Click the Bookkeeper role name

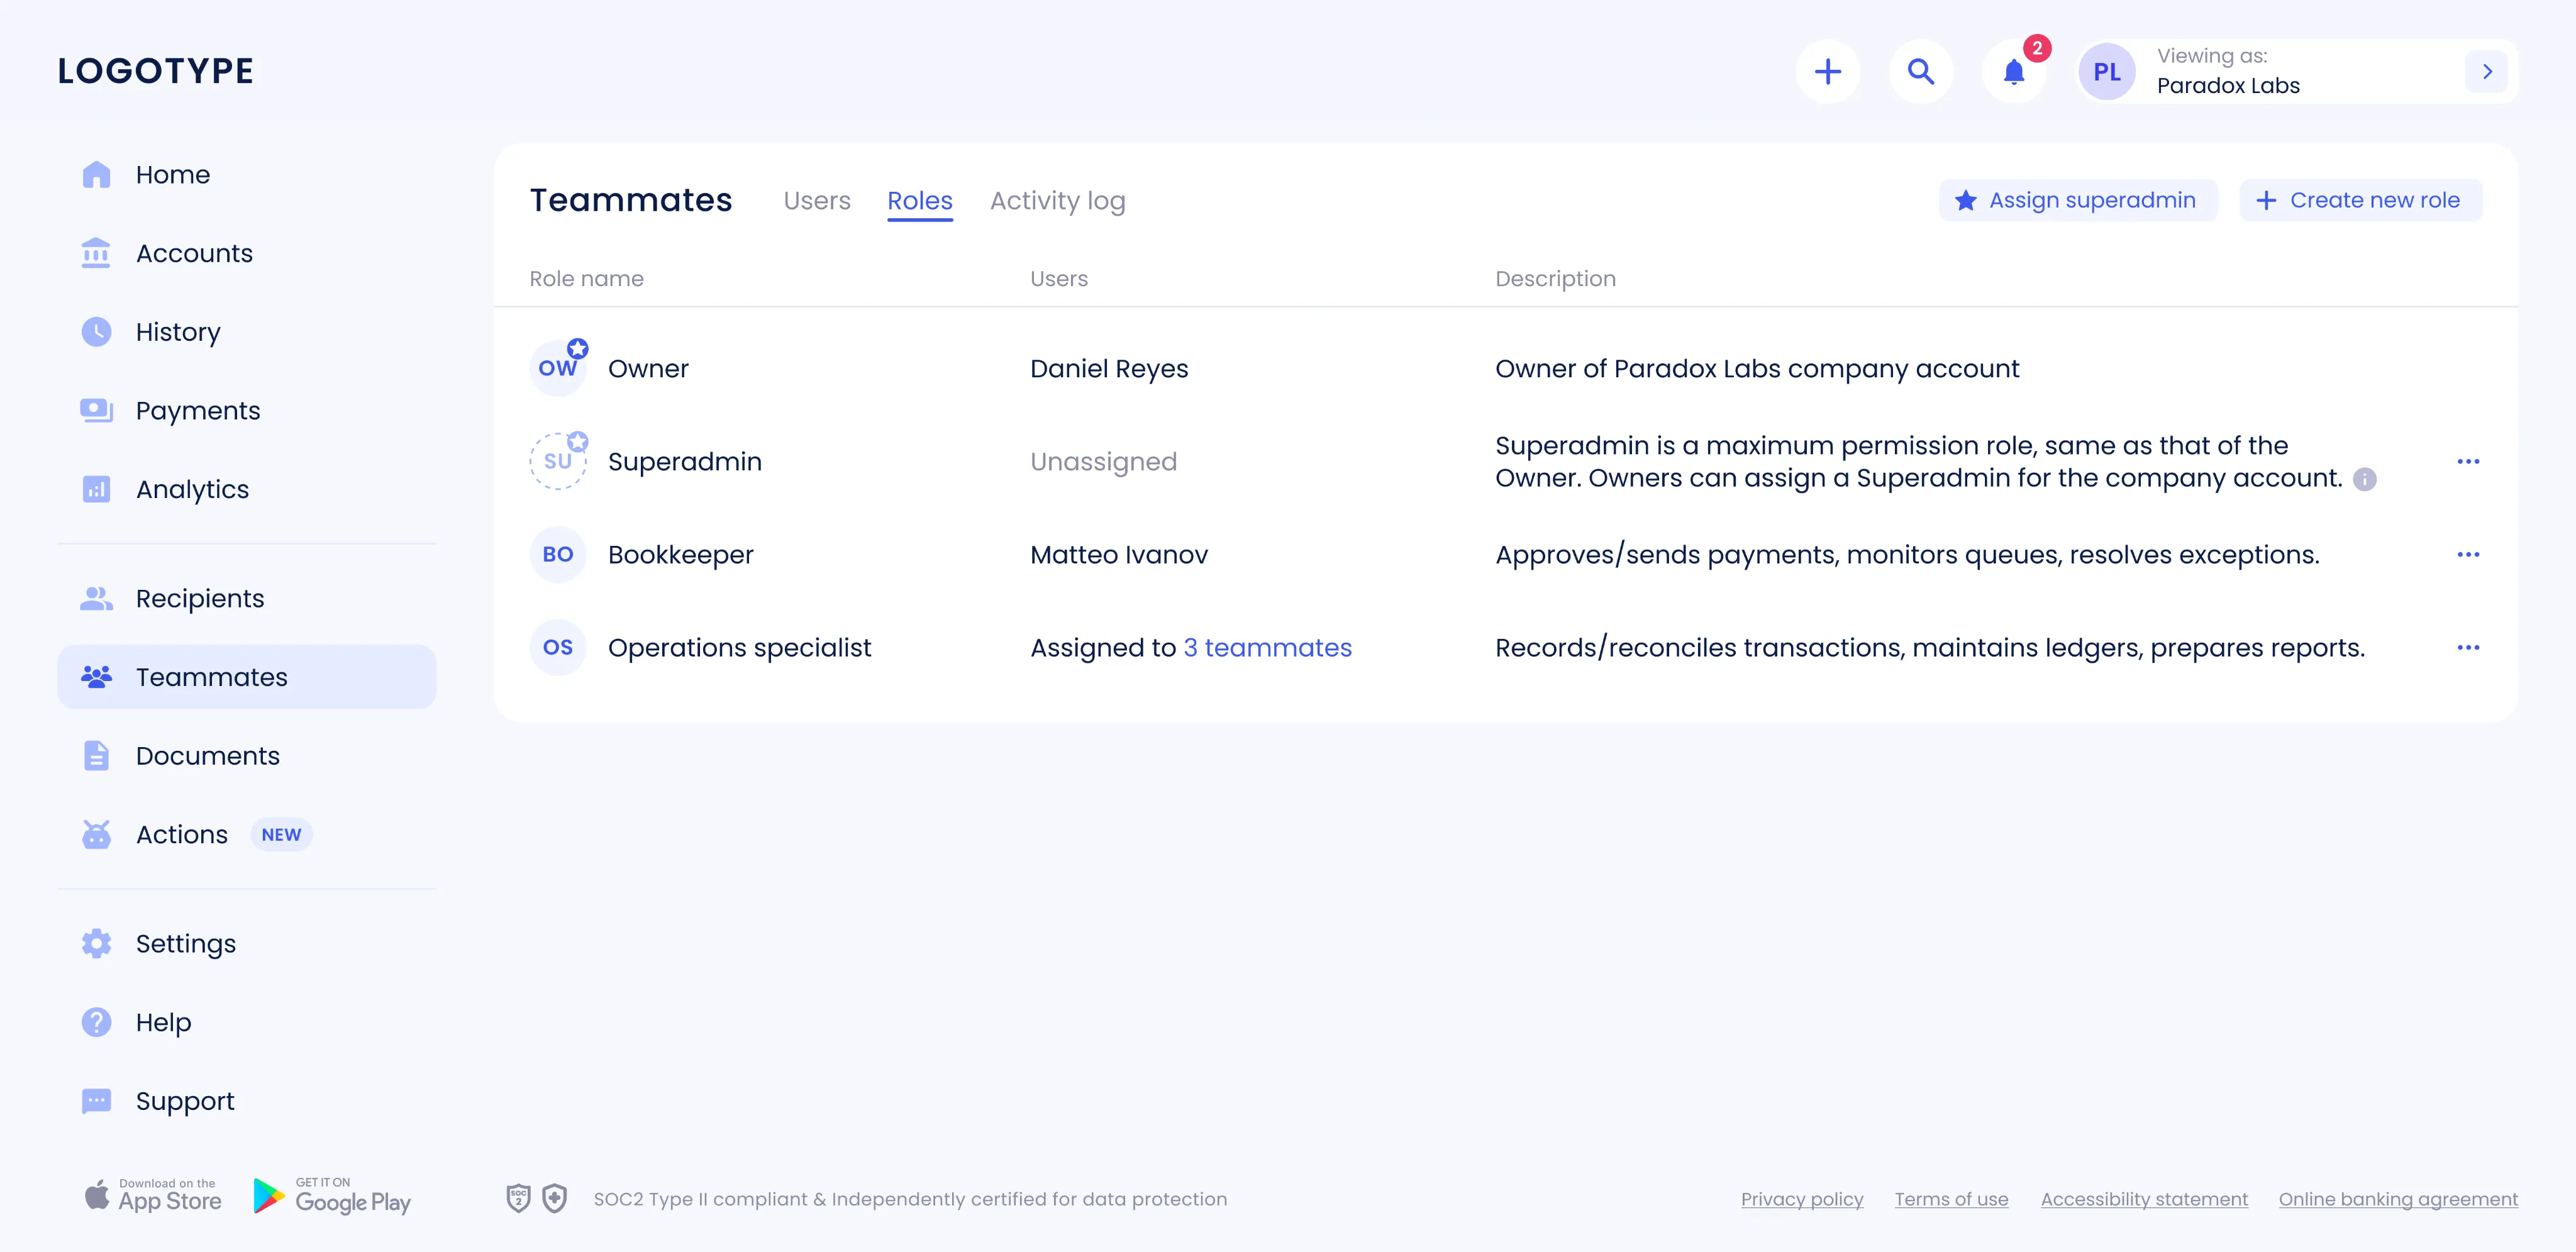(680, 555)
